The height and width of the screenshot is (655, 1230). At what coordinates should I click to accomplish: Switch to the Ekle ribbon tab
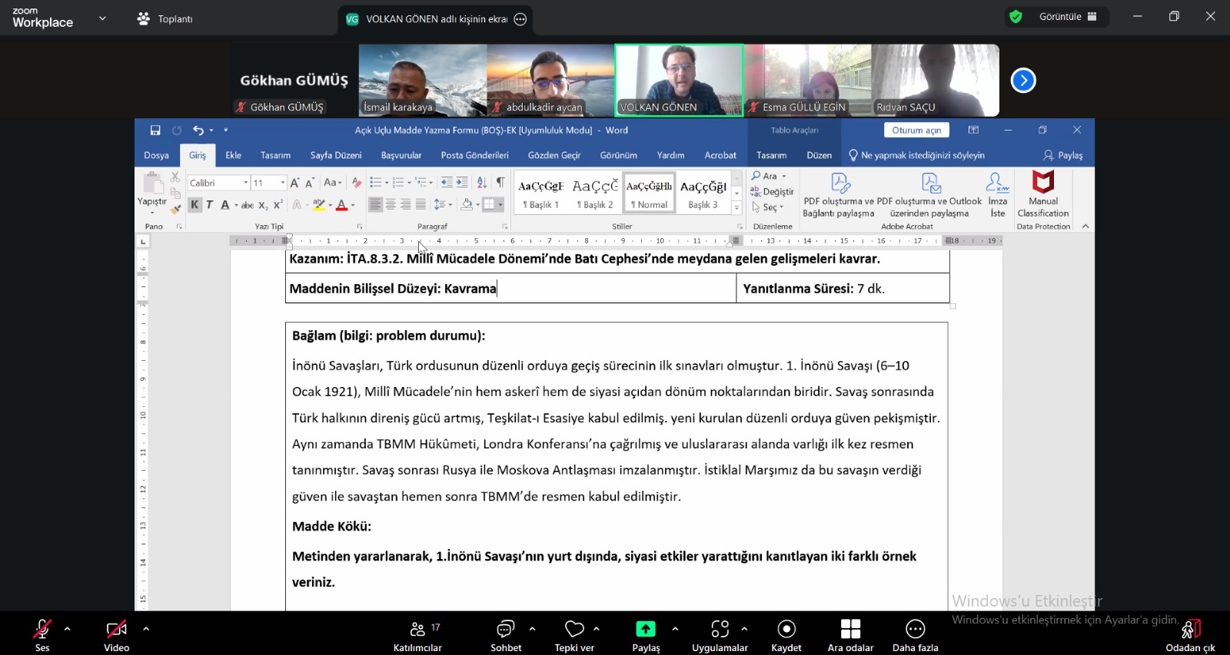point(233,156)
